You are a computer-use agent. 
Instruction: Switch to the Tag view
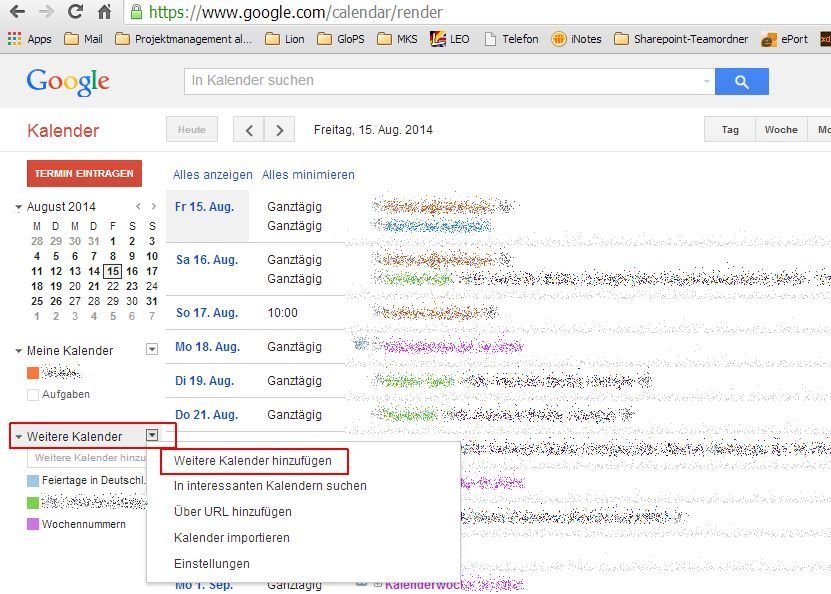click(x=730, y=130)
